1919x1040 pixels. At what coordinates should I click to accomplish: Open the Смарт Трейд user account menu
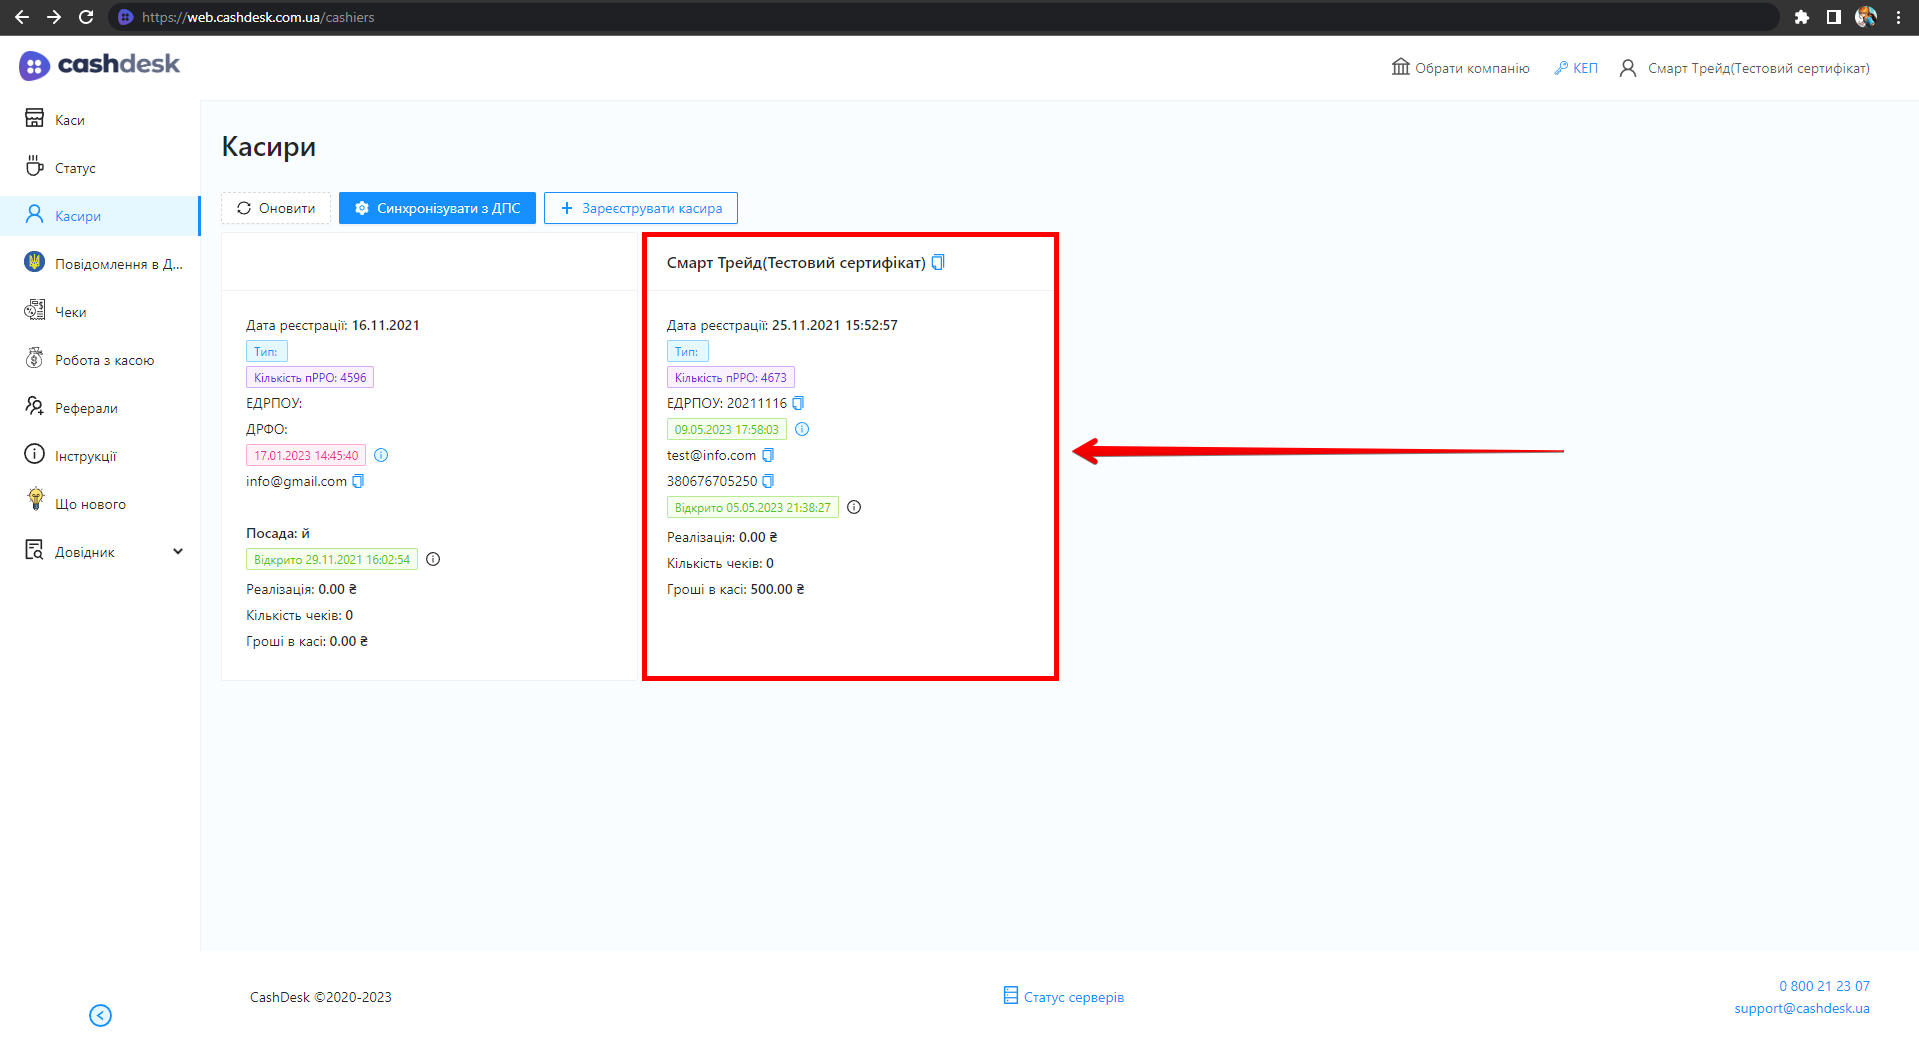coord(1745,68)
